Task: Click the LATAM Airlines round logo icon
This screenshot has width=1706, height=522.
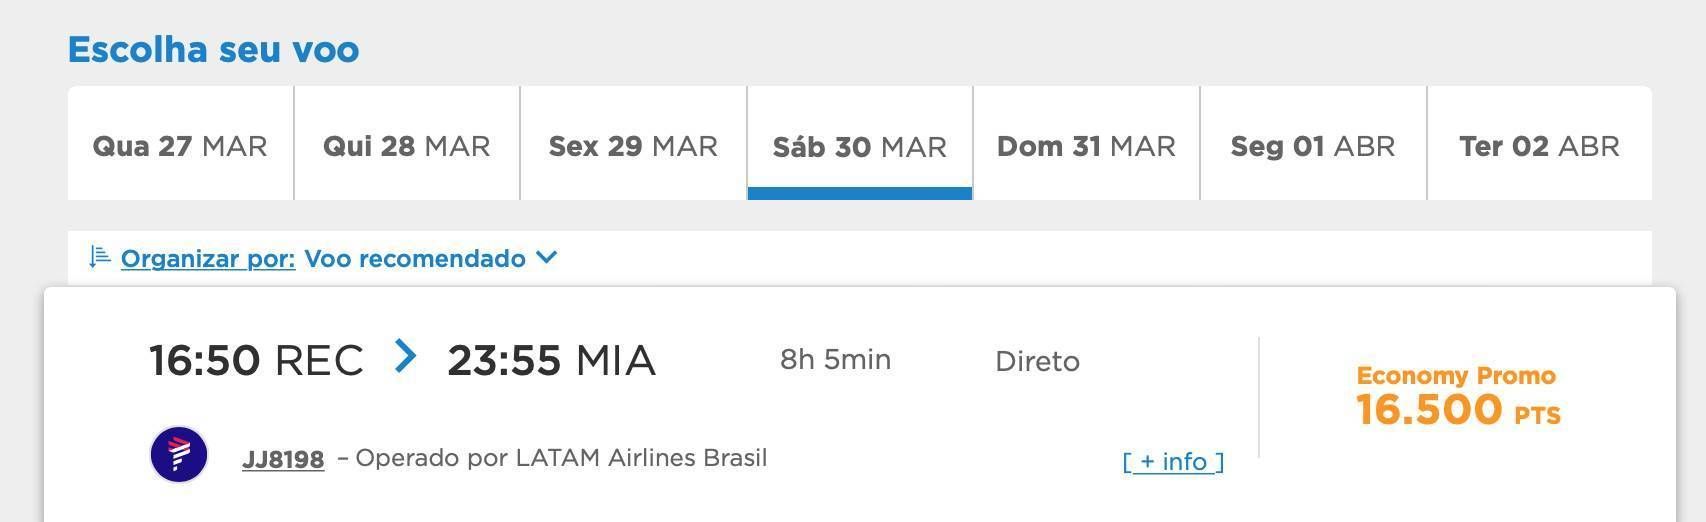Action: pos(179,454)
